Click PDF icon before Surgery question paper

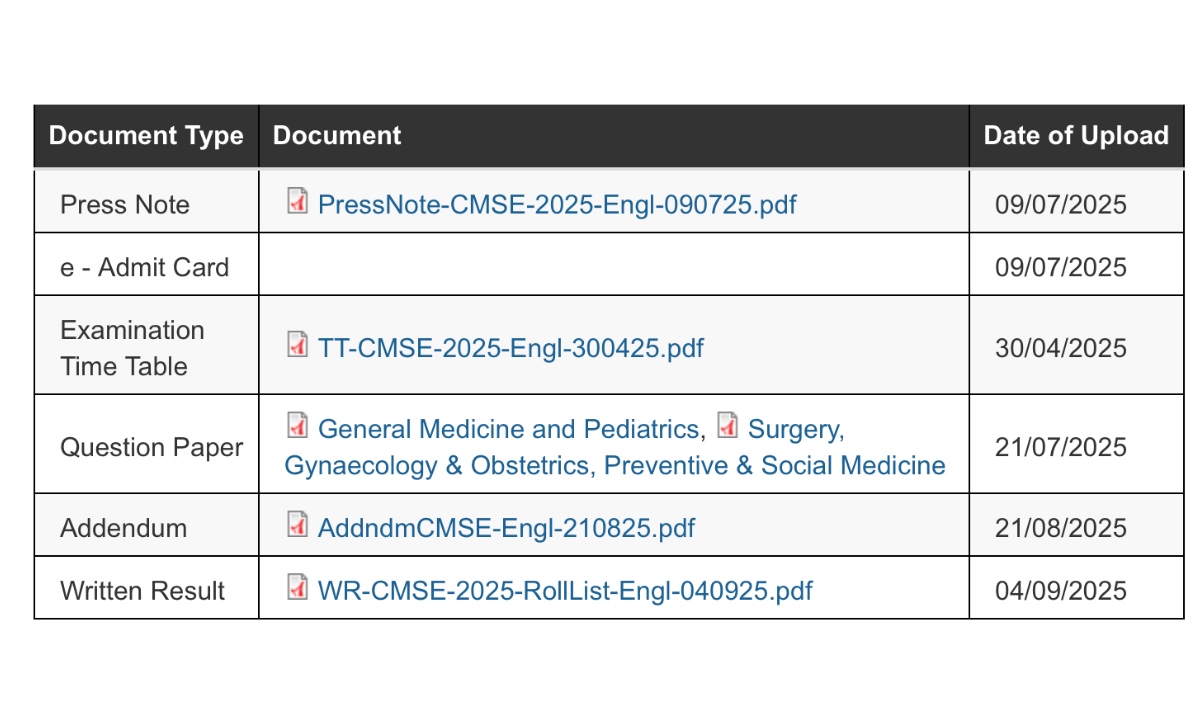coord(728,426)
